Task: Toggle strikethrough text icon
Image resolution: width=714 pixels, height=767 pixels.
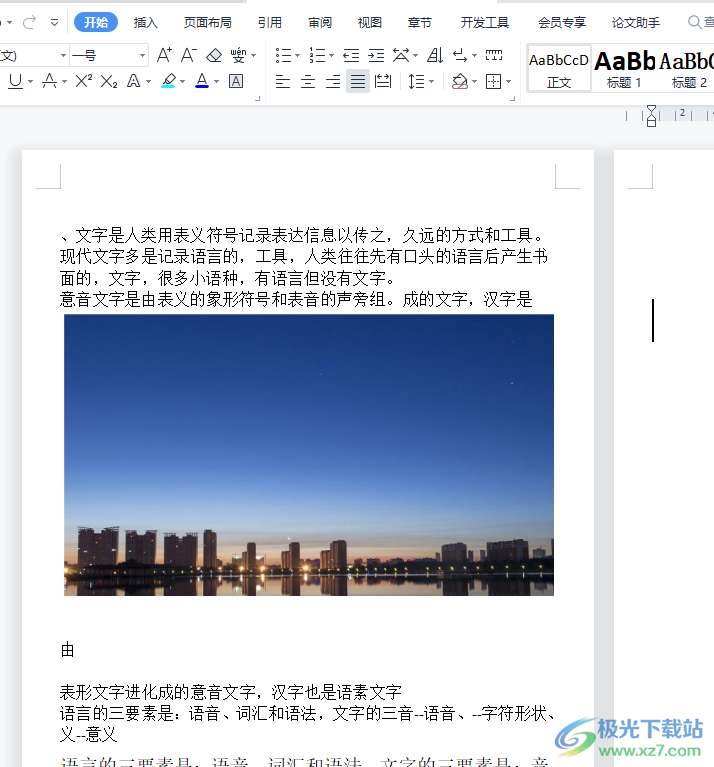Action: pyautogui.click(x=49, y=81)
